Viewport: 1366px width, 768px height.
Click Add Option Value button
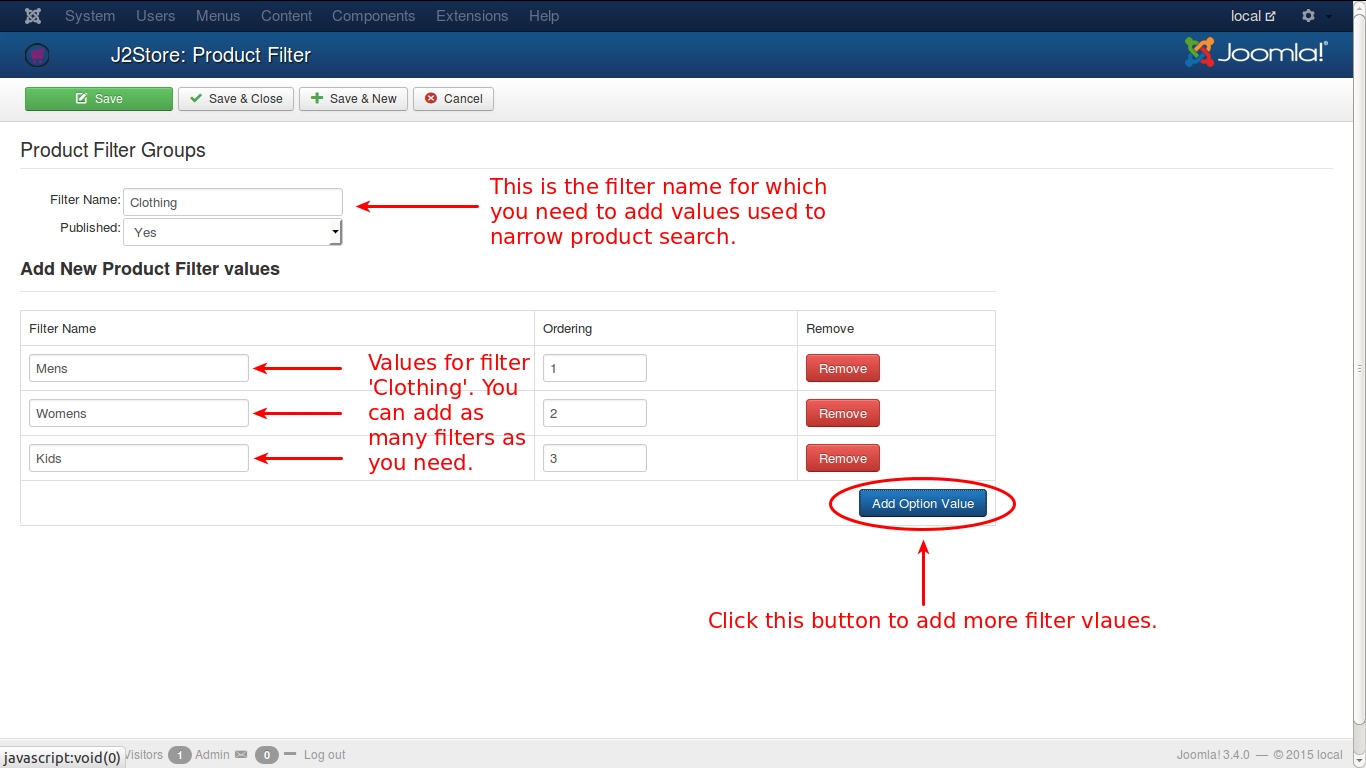pos(922,504)
